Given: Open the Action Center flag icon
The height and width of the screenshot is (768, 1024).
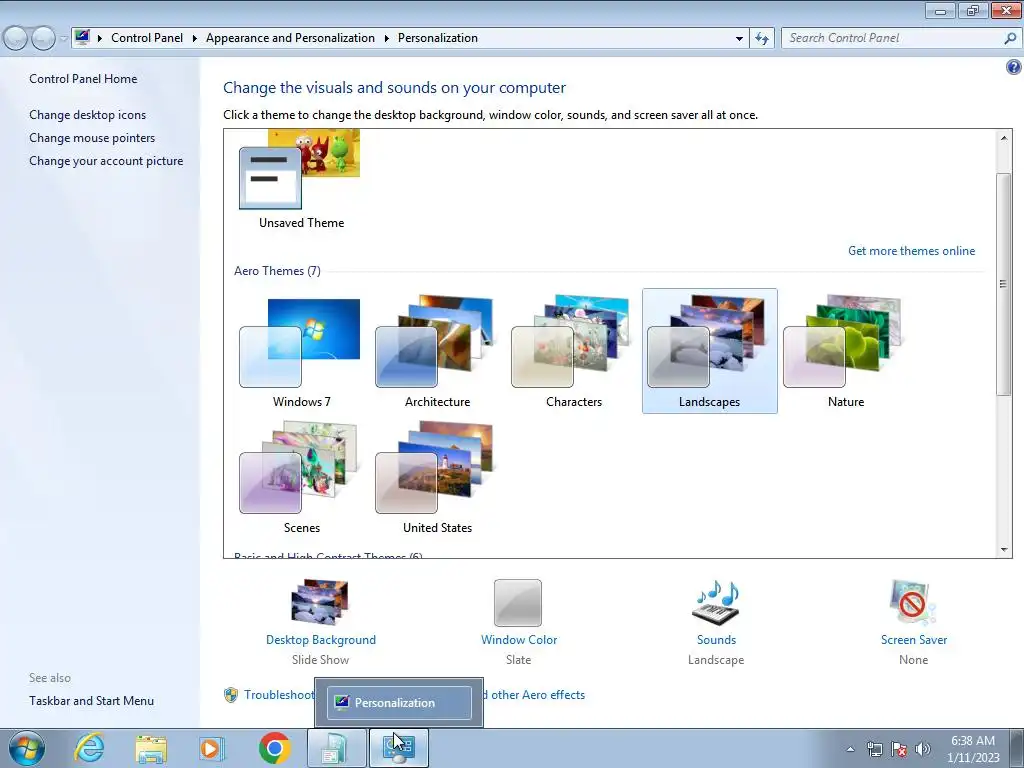Looking at the screenshot, I should pos(899,749).
